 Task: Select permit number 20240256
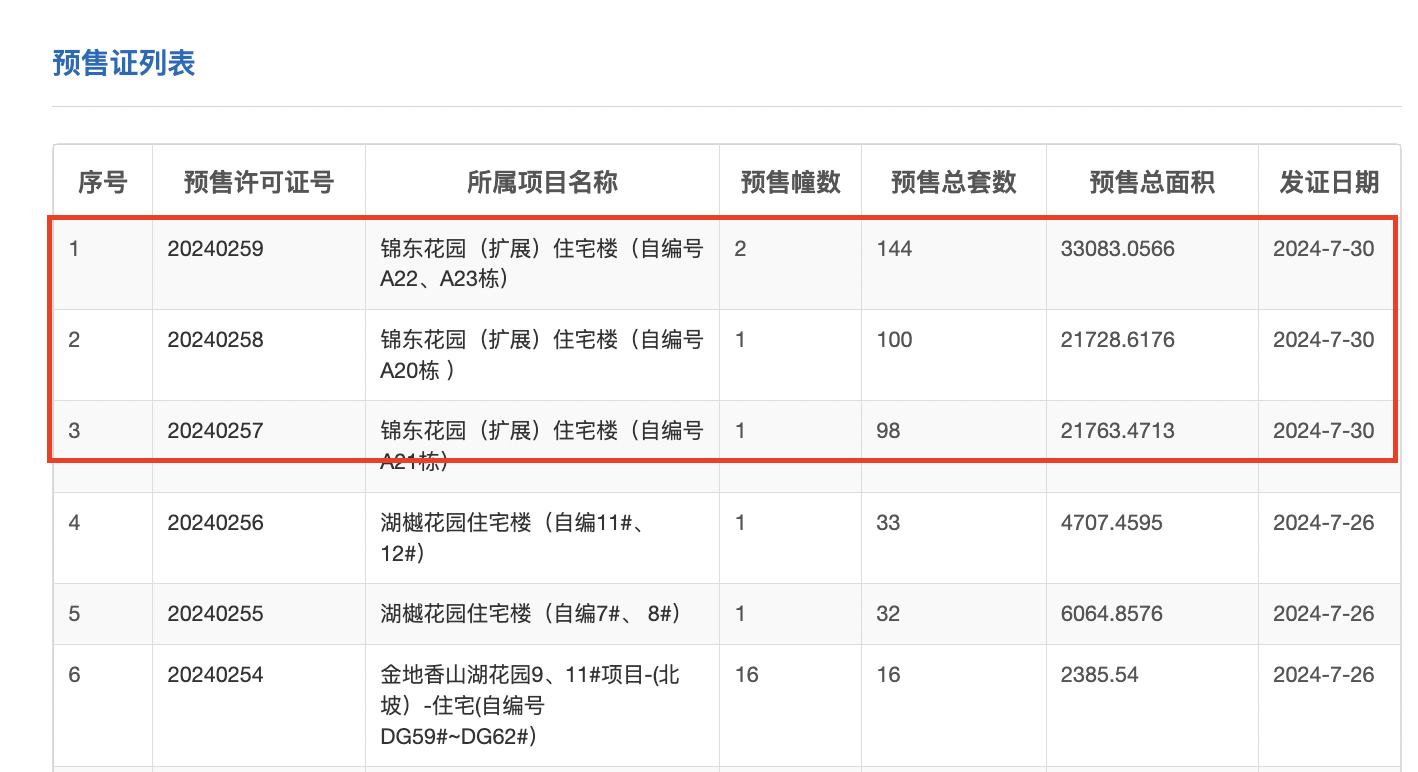(x=216, y=522)
